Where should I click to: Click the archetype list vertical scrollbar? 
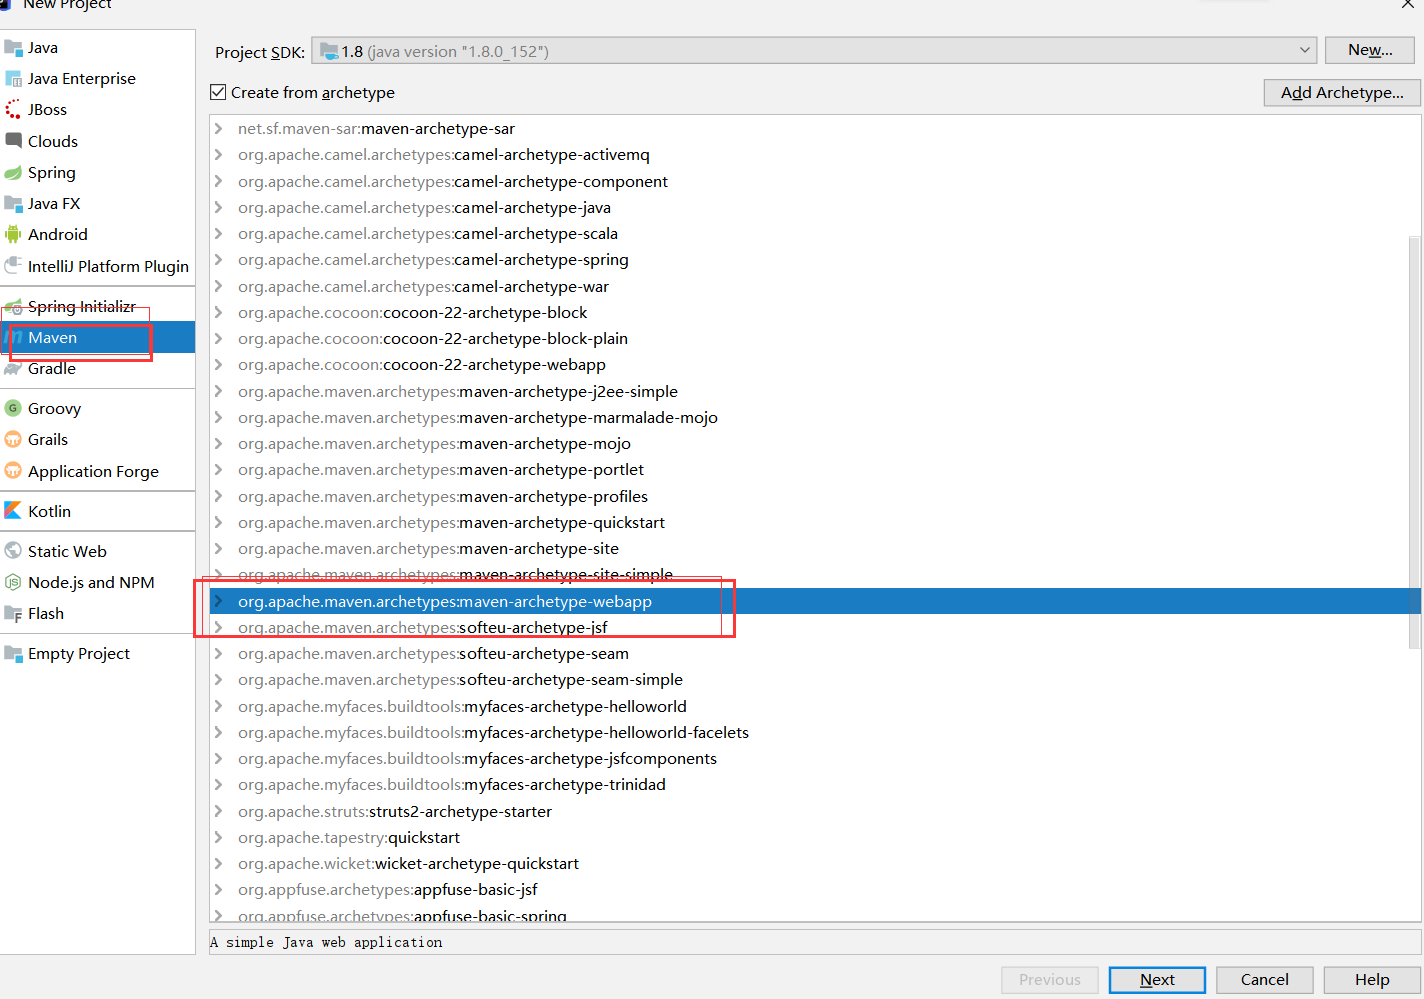[1414, 442]
